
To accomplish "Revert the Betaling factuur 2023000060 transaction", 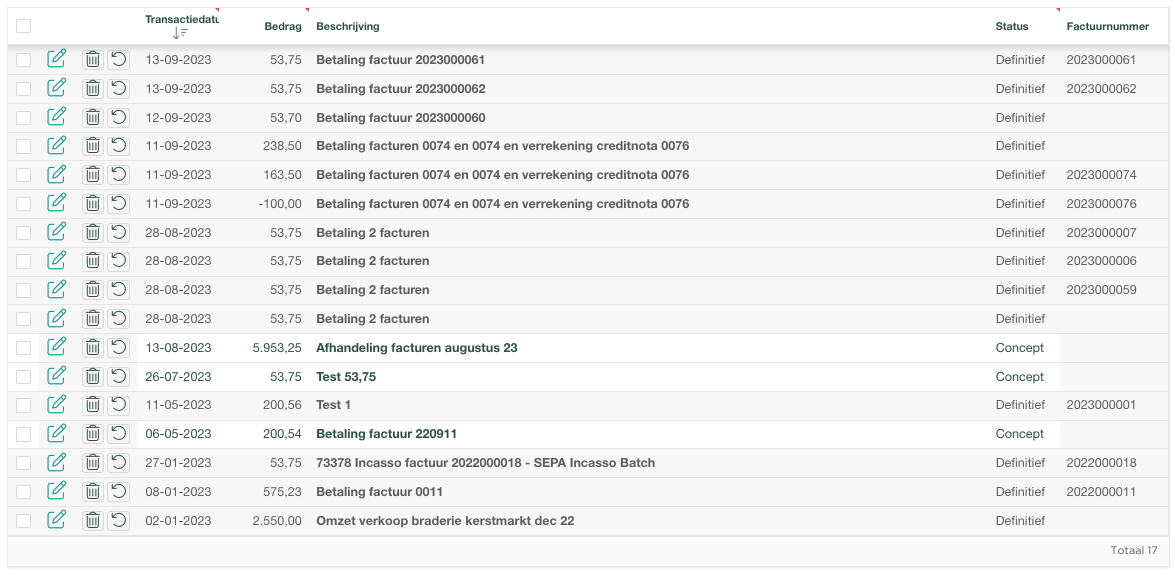I will [x=119, y=118].
